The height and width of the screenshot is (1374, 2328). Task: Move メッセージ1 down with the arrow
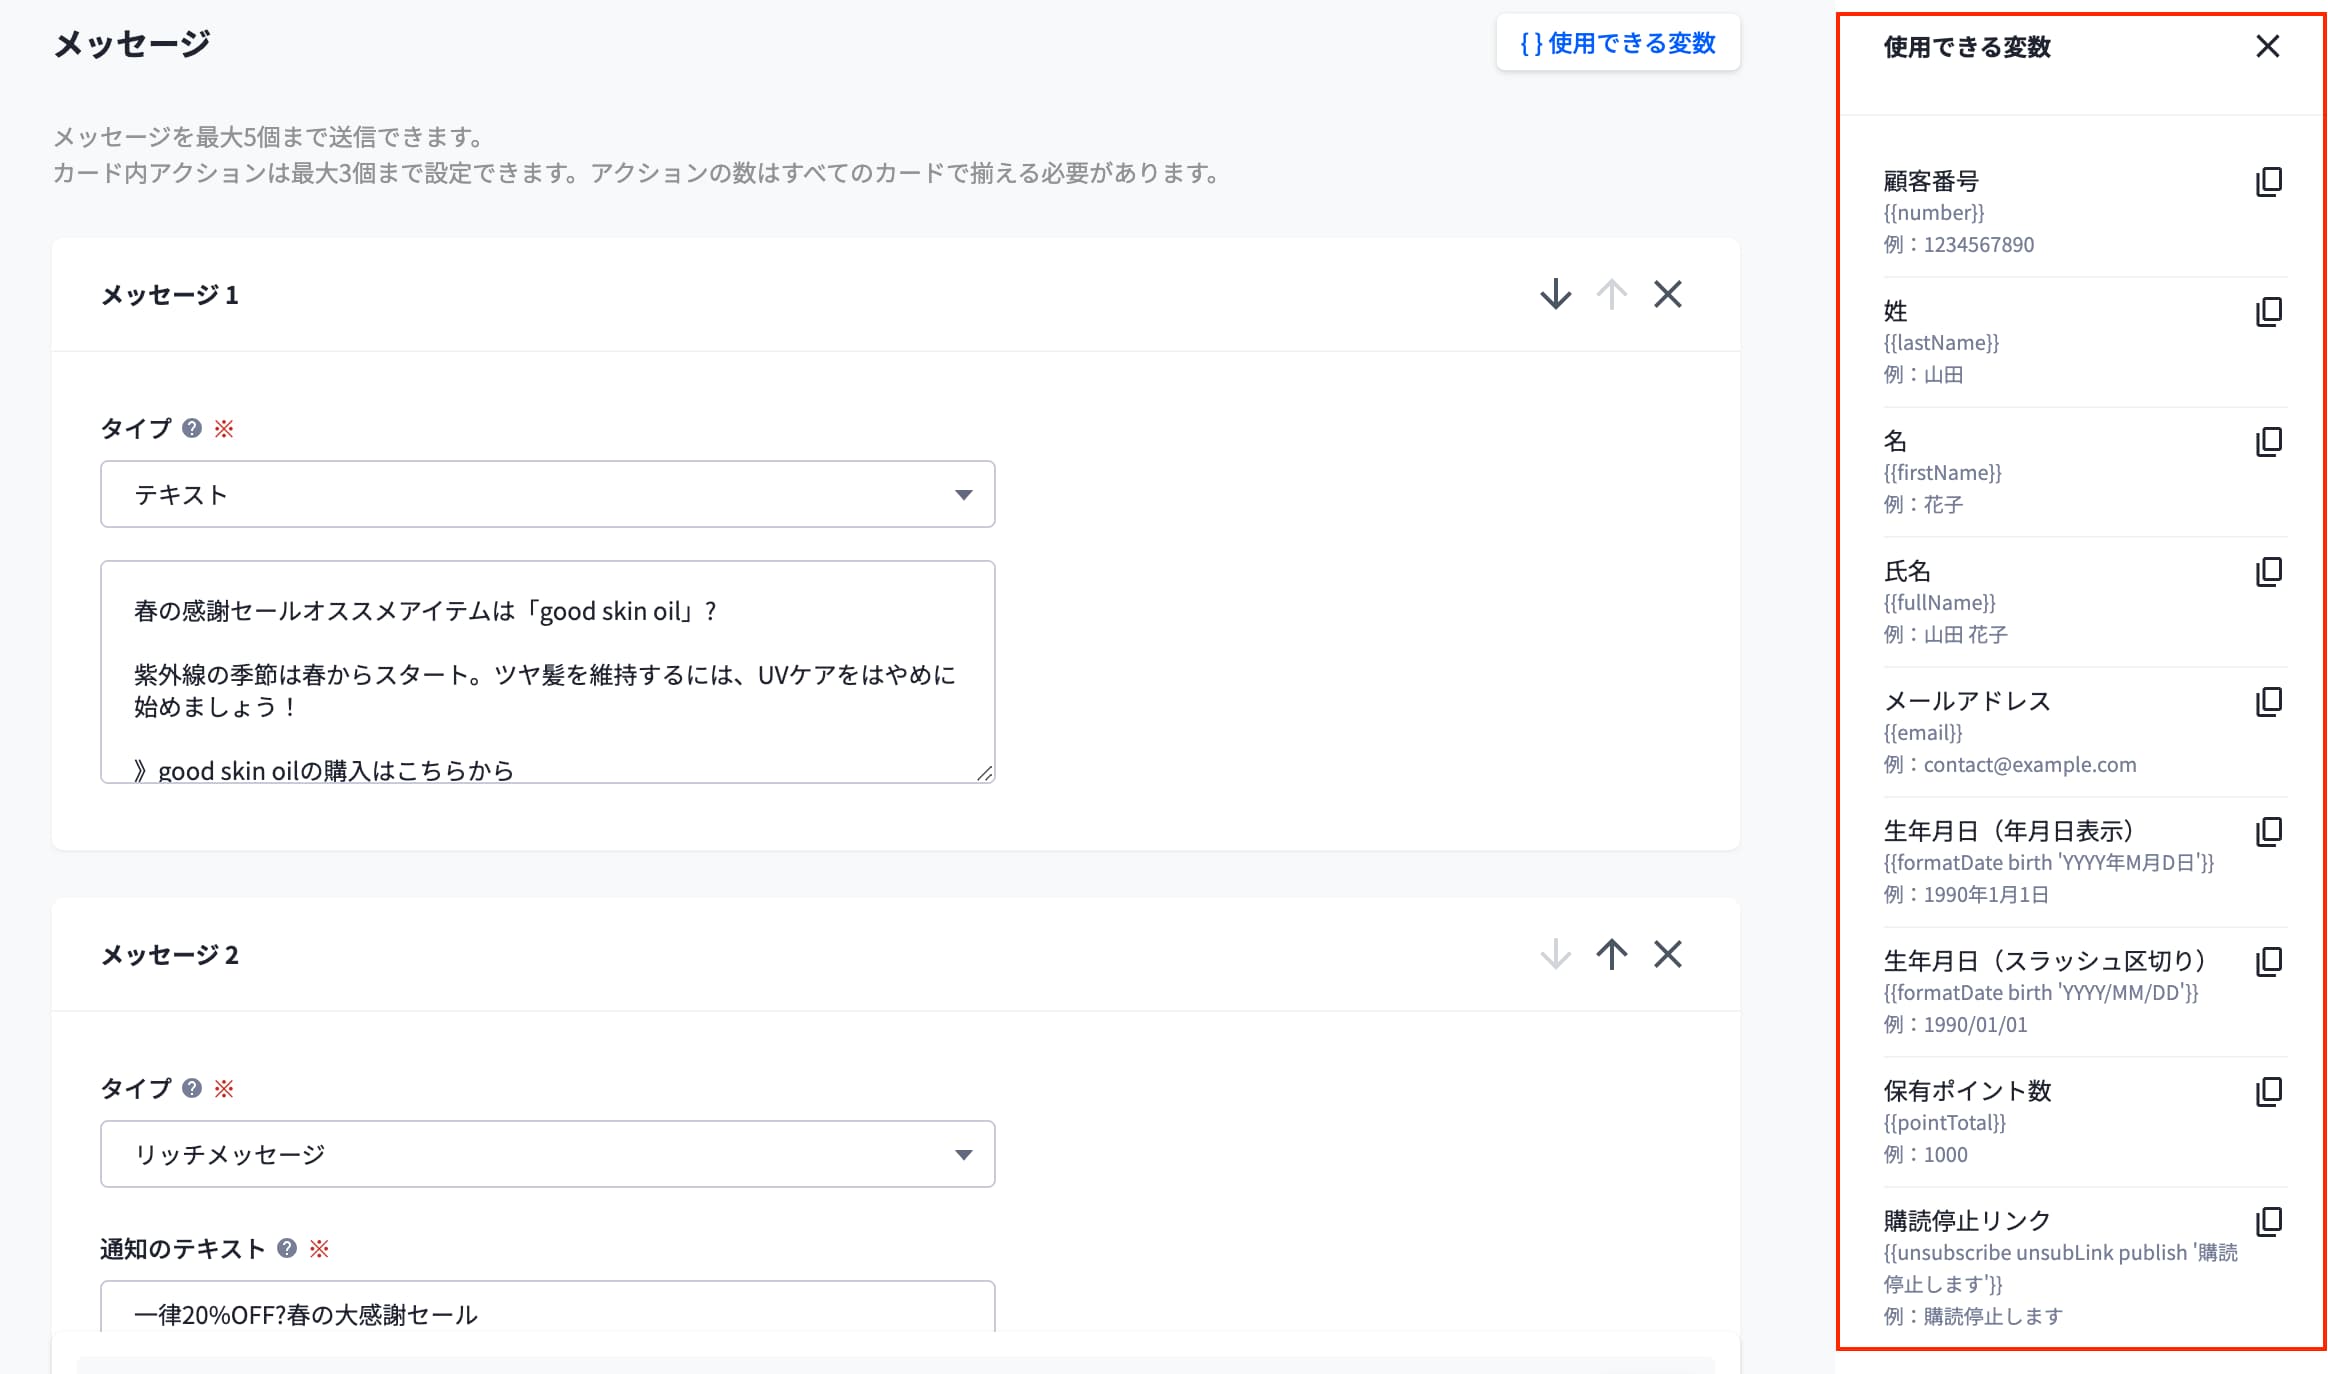tap(1555, 295)
